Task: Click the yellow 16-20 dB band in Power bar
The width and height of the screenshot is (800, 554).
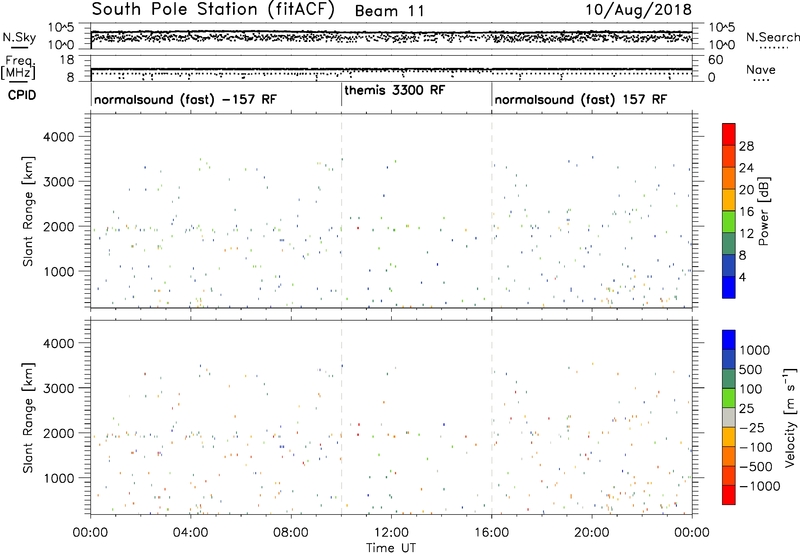Action: (x=729, y=200)
